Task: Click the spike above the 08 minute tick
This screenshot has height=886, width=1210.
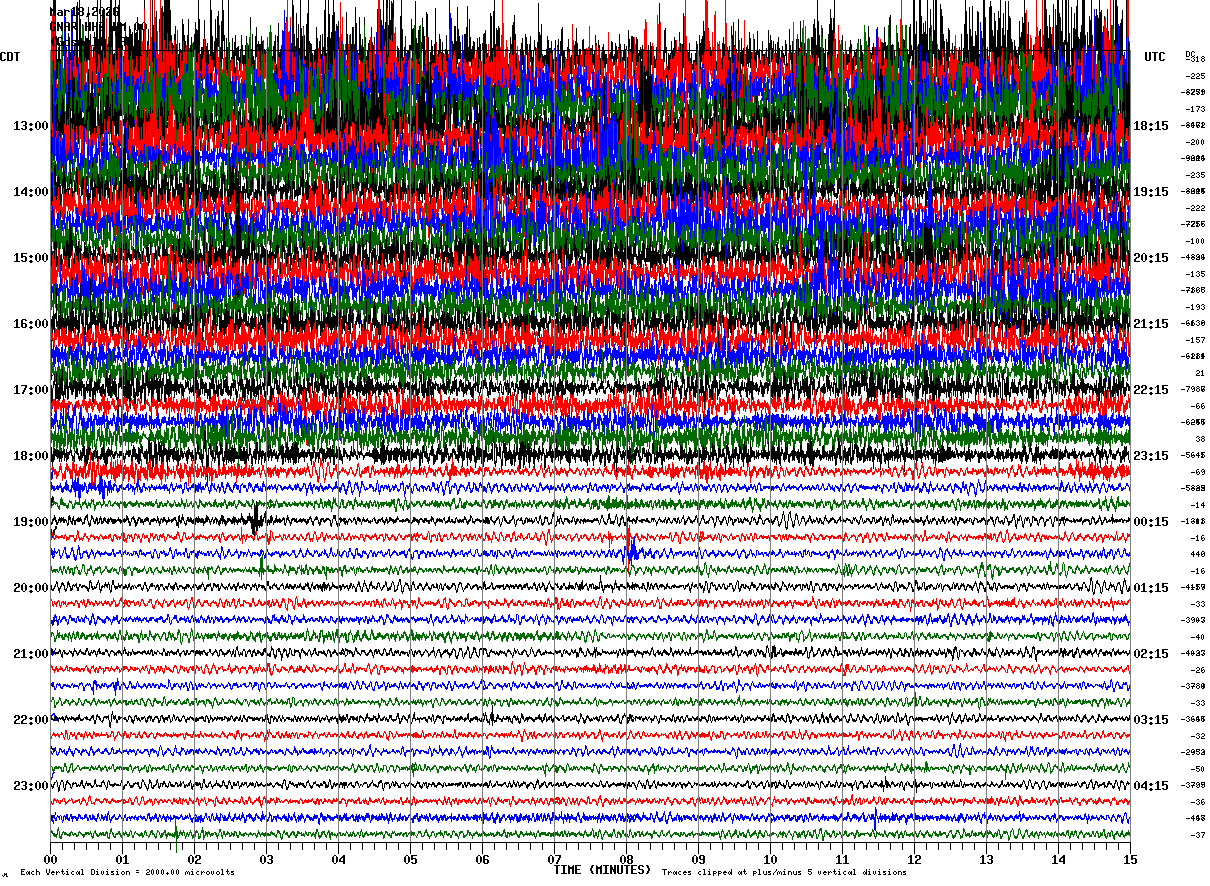Action: (x=629, y=548)
